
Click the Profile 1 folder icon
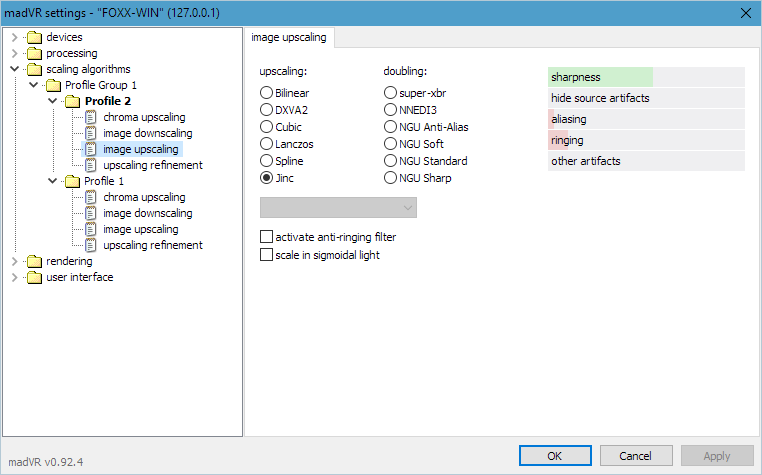(72, 181)
